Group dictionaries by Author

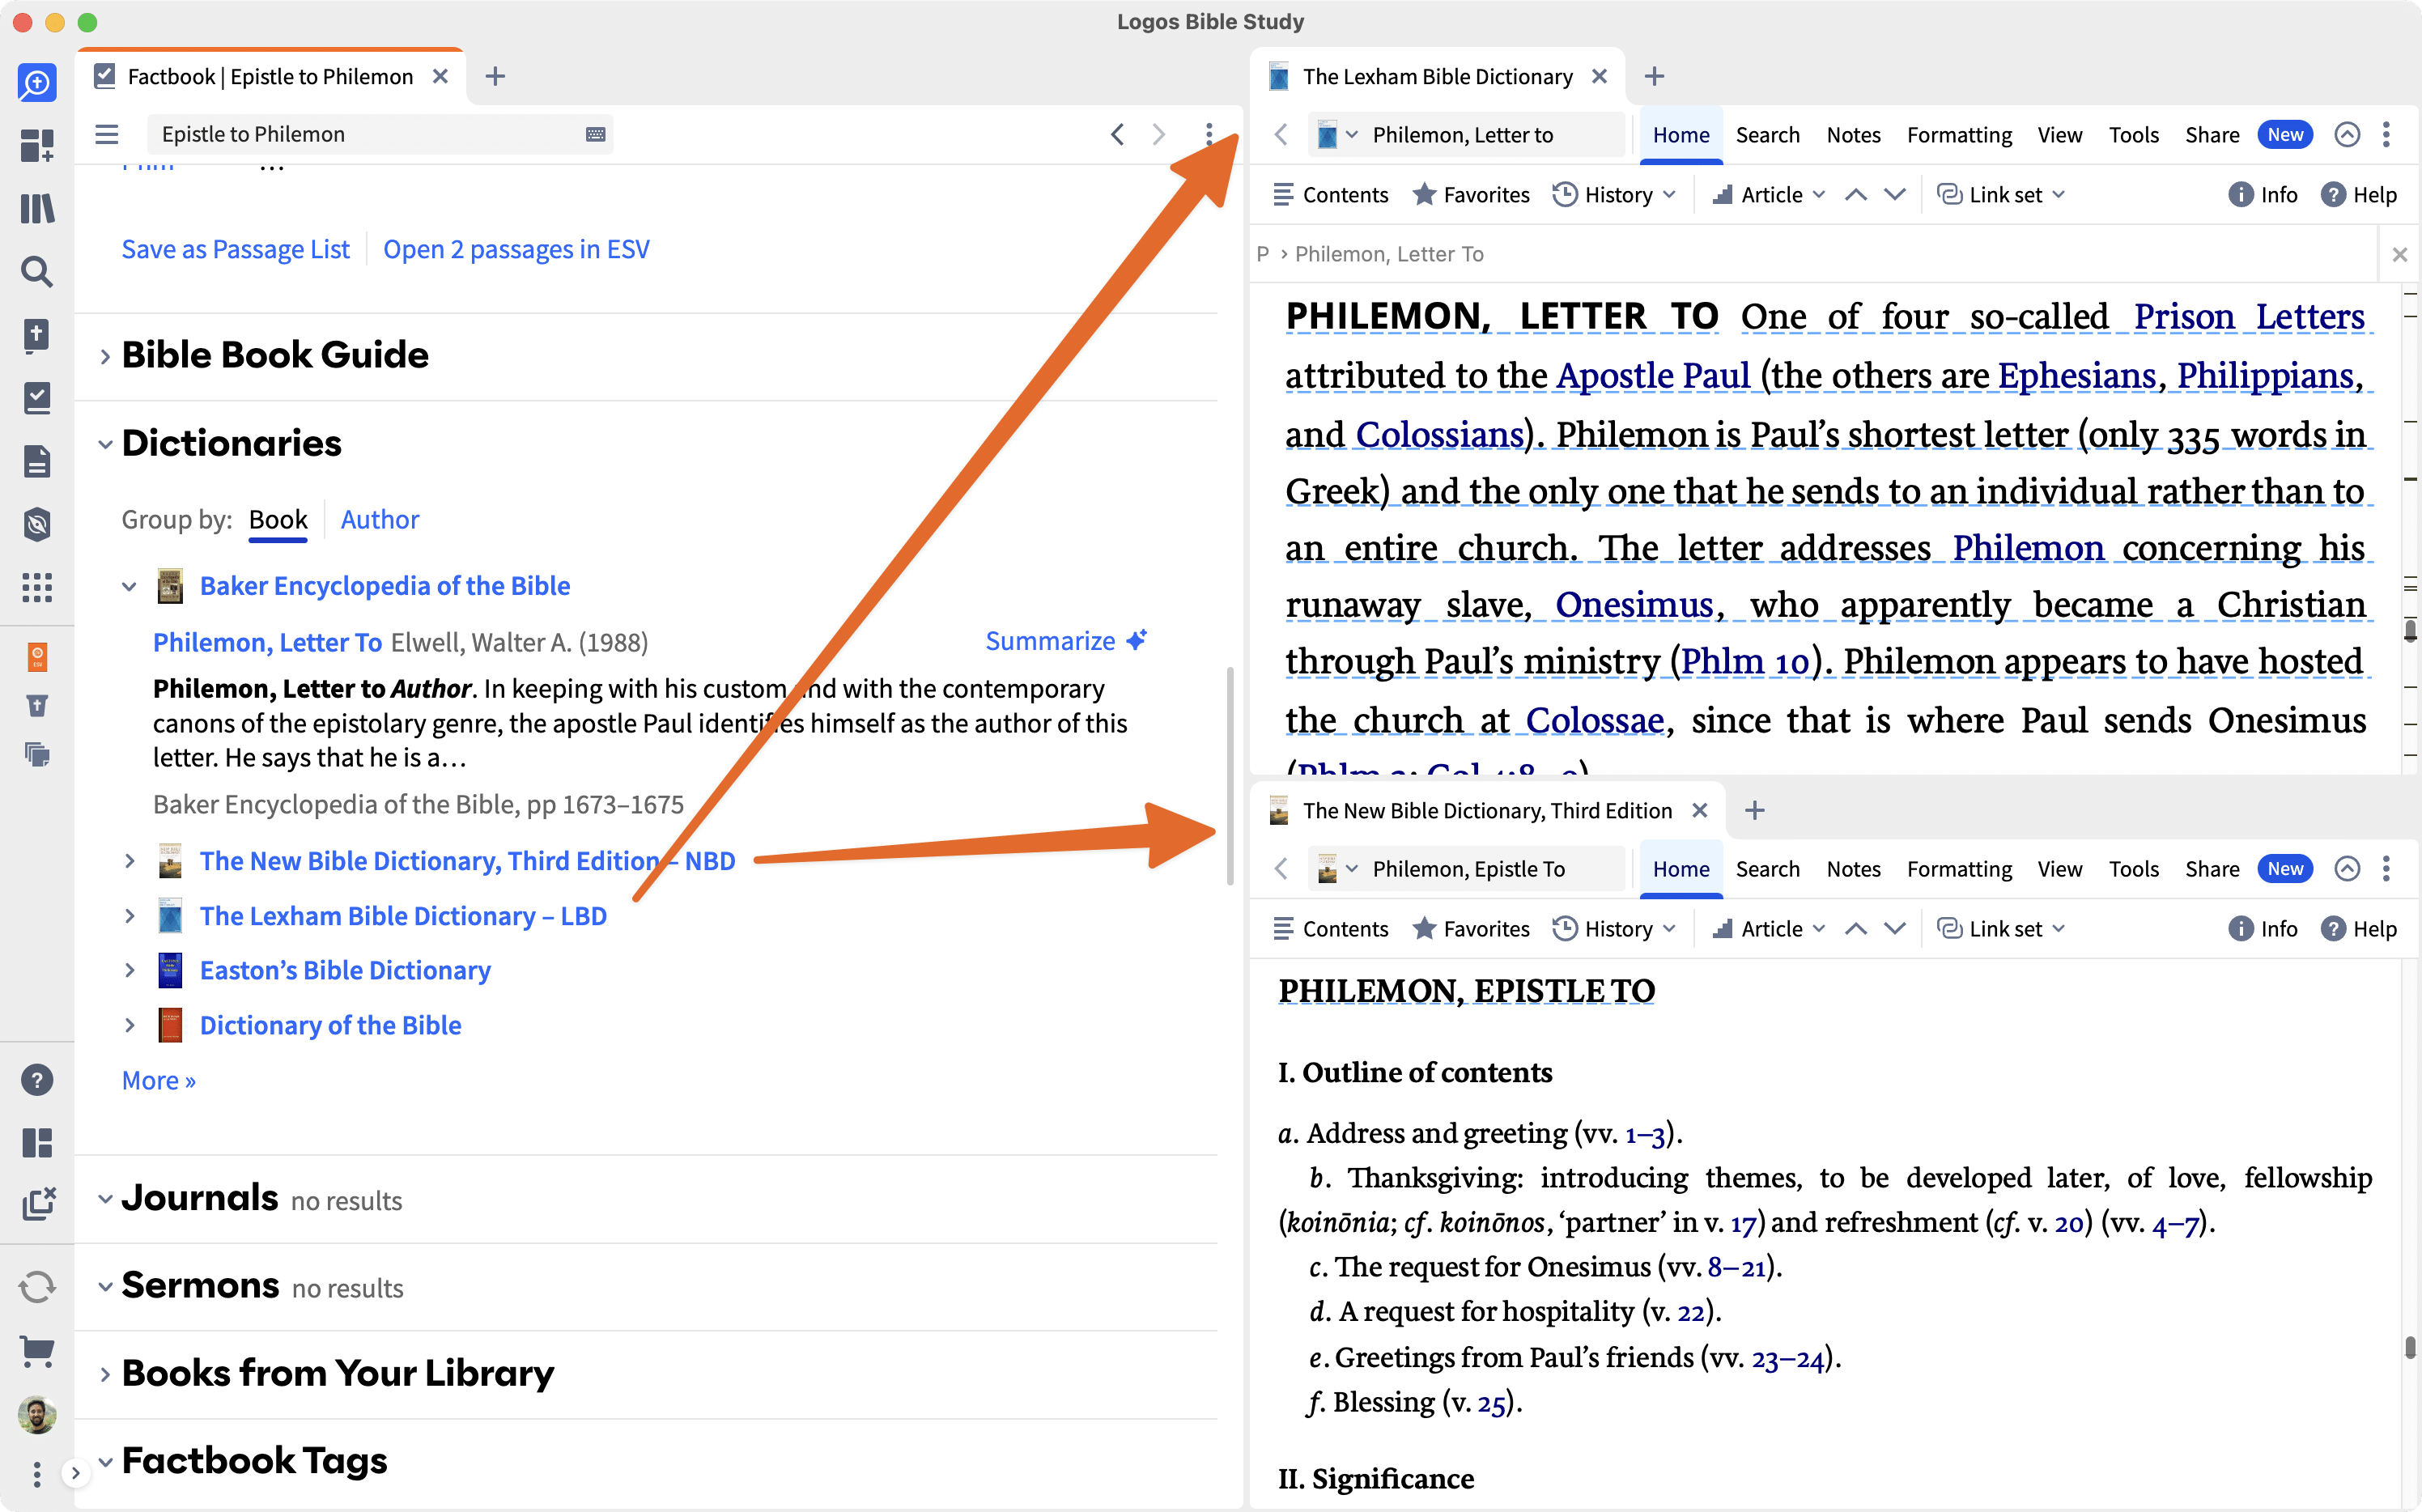(x=379, y=520)
